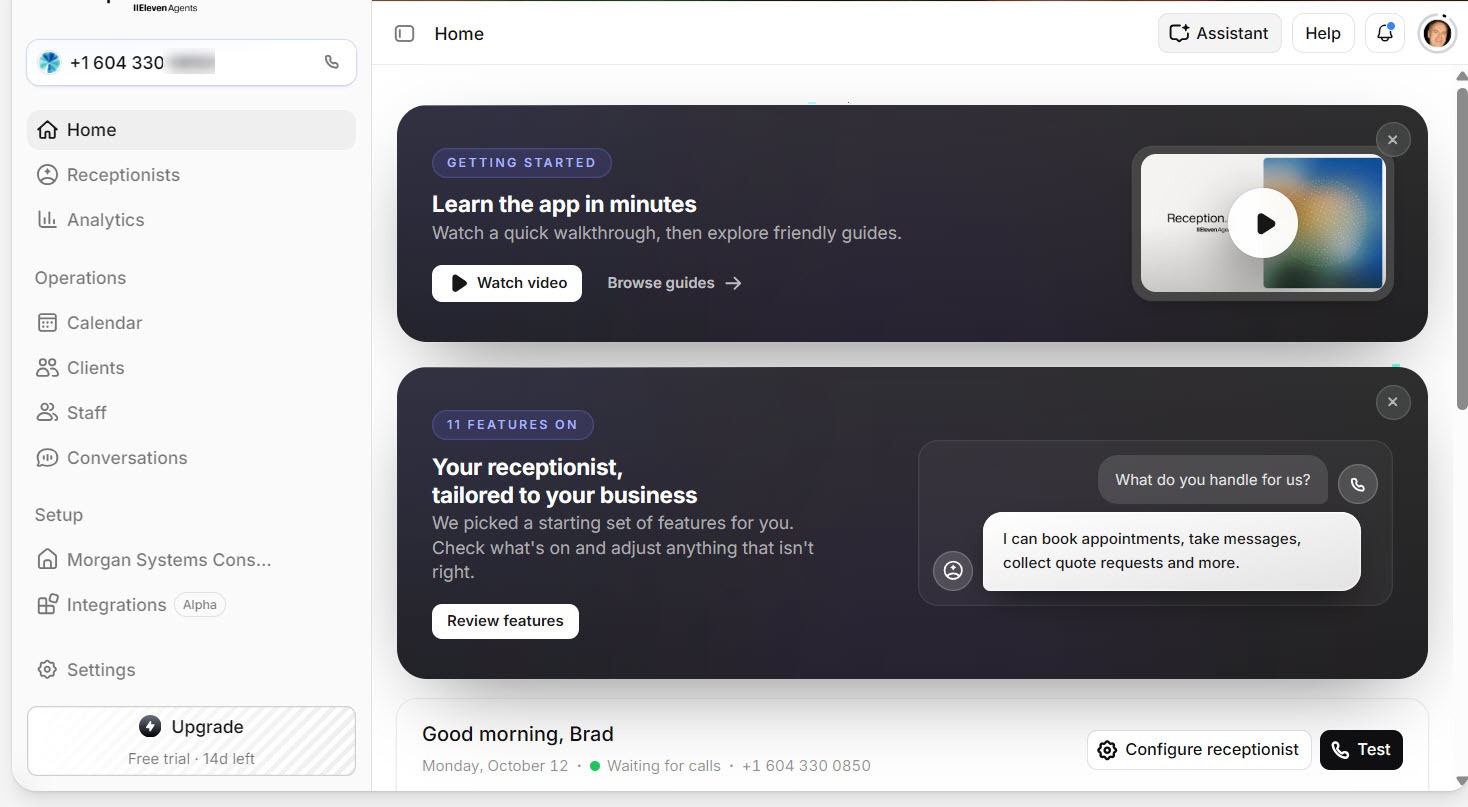Click the 'Monday, October 12' date text
The width and height of the screenshot is (1468, 807).
[x=495, y=766]
